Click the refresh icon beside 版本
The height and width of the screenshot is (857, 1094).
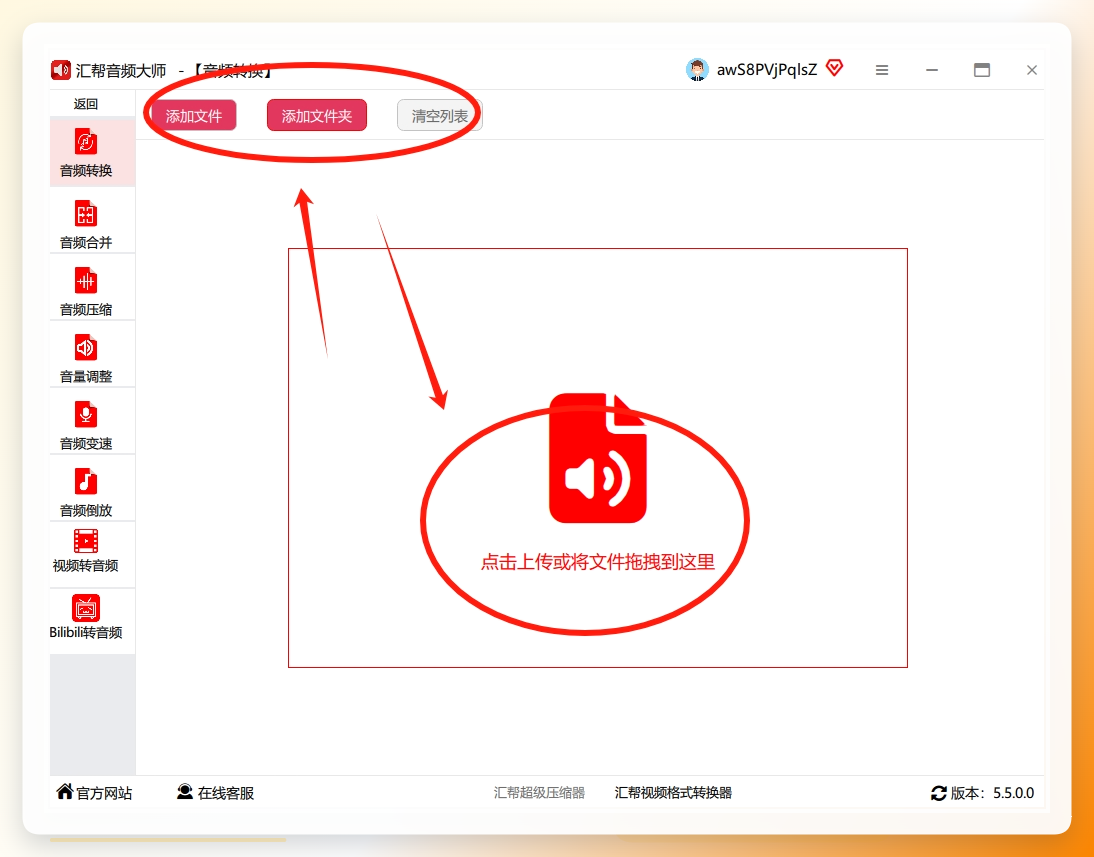[x=939, y=793]
